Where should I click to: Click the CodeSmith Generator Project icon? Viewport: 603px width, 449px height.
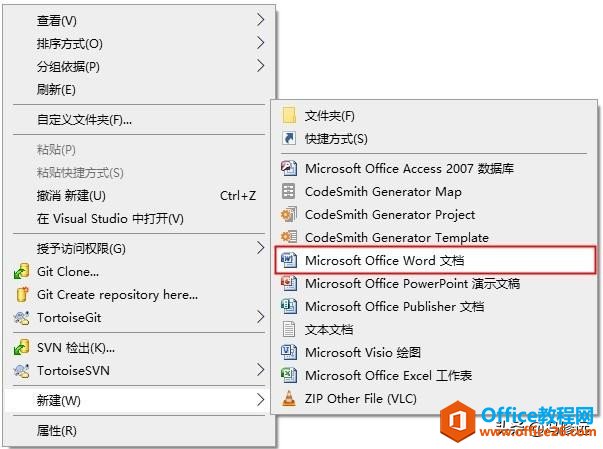(289, 214)
